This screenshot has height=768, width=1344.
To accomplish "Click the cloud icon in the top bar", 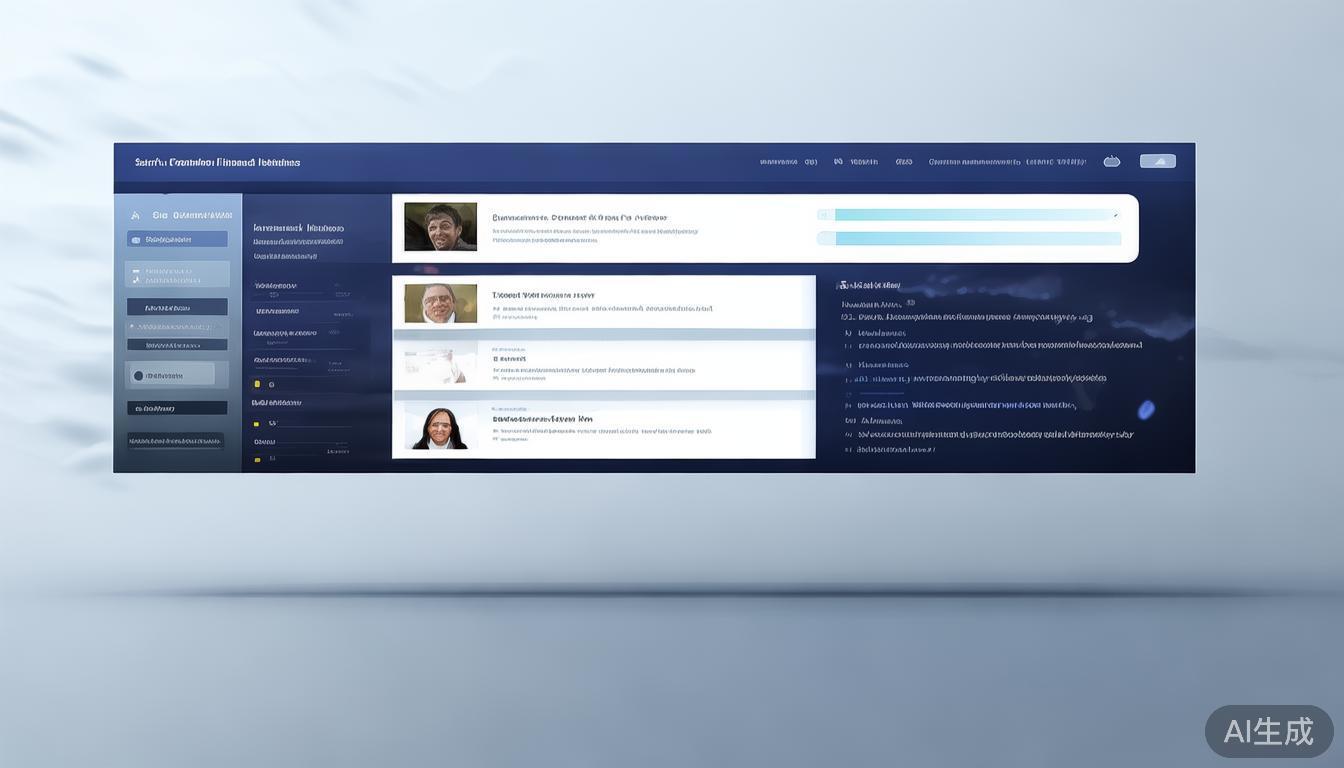I will coord(1111,161).
